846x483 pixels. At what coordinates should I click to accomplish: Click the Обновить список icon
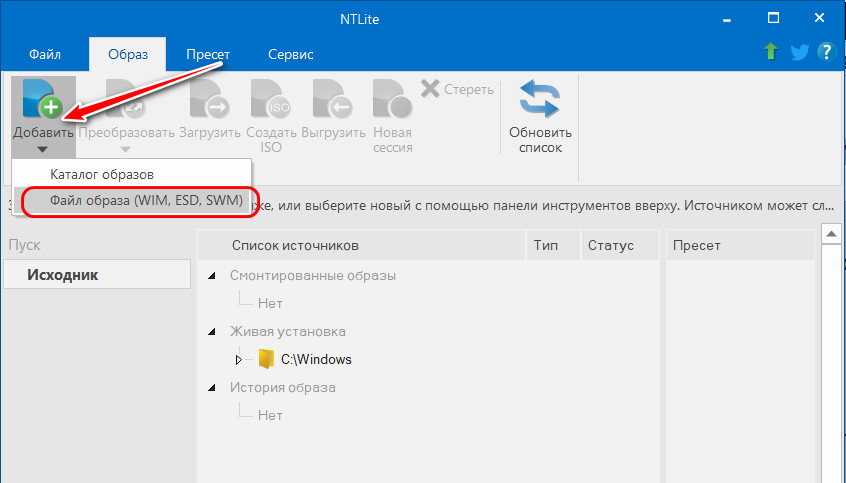540,100
